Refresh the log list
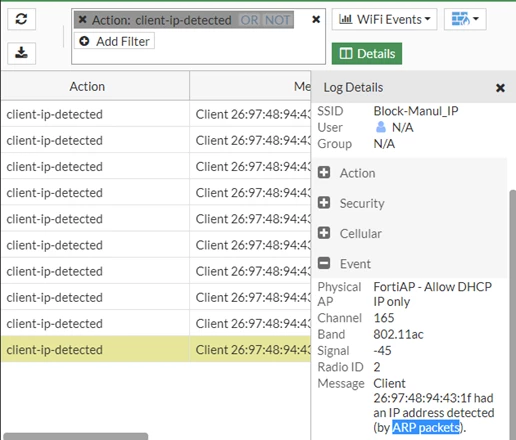Viewport: 516px width, 440px height. coord(21,19)
